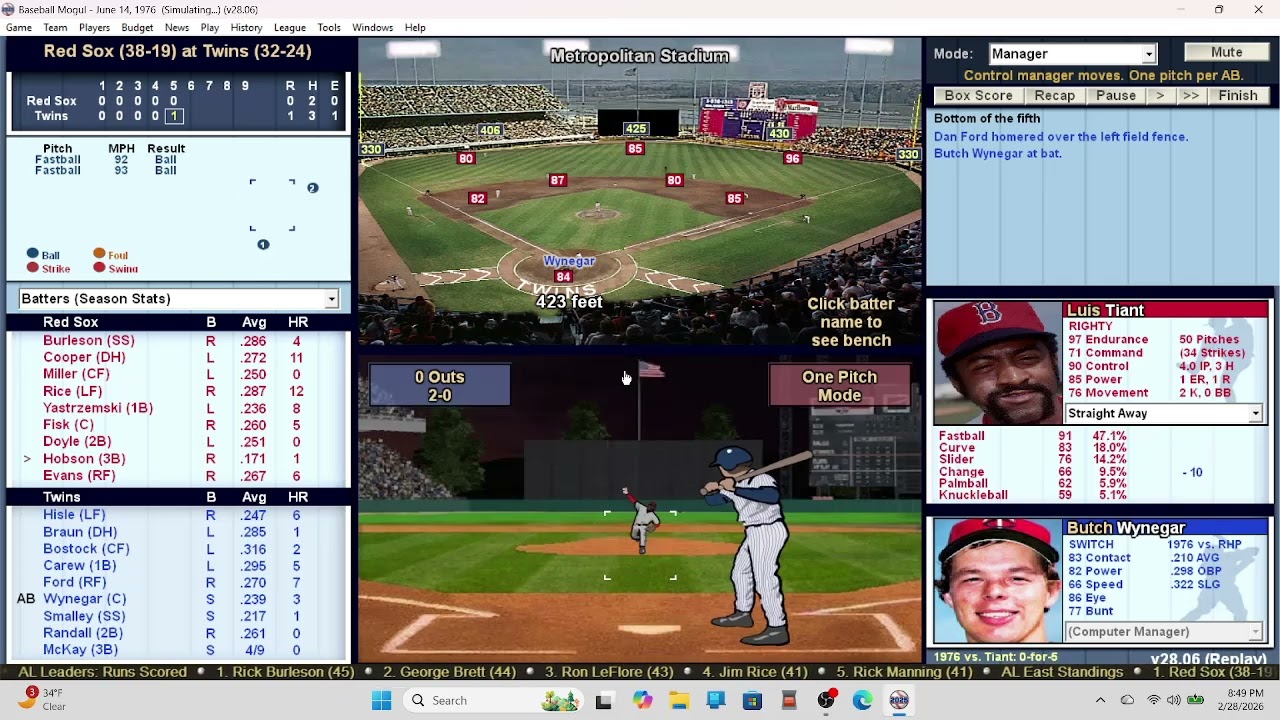Open network settings from the system tray
Image resolution: width=1280 pixels, height=720 pixels.
[x=1154, y=700]
